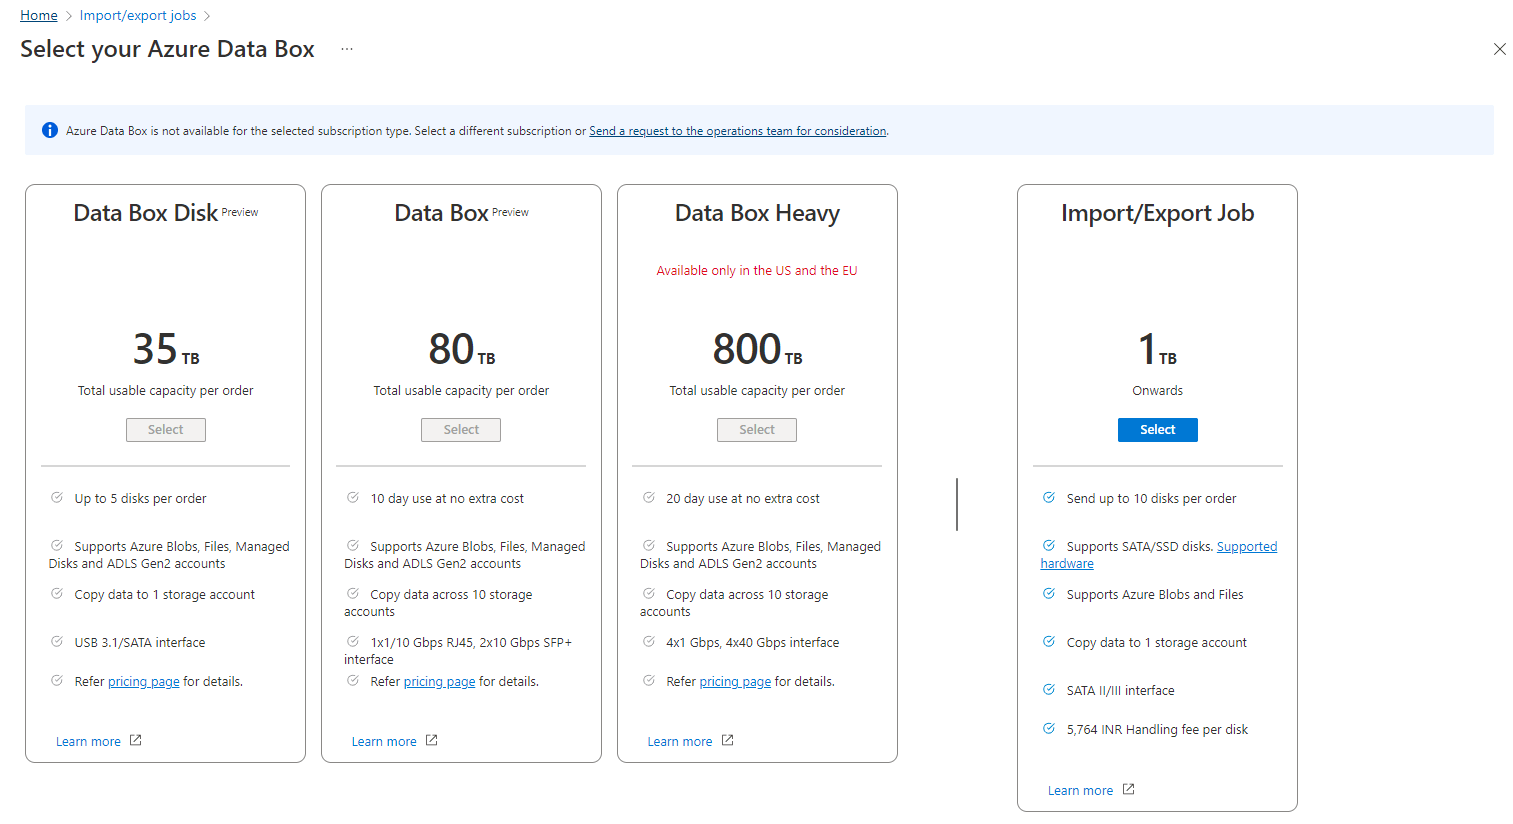Screen dimensions: 1513x824
Task: Click check icon beside 5,764 INR Handling fee
Action: coord(1049,728)
